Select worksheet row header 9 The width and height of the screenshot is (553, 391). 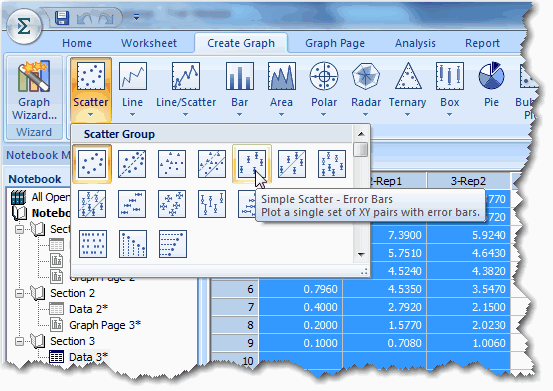pos(235,343)
